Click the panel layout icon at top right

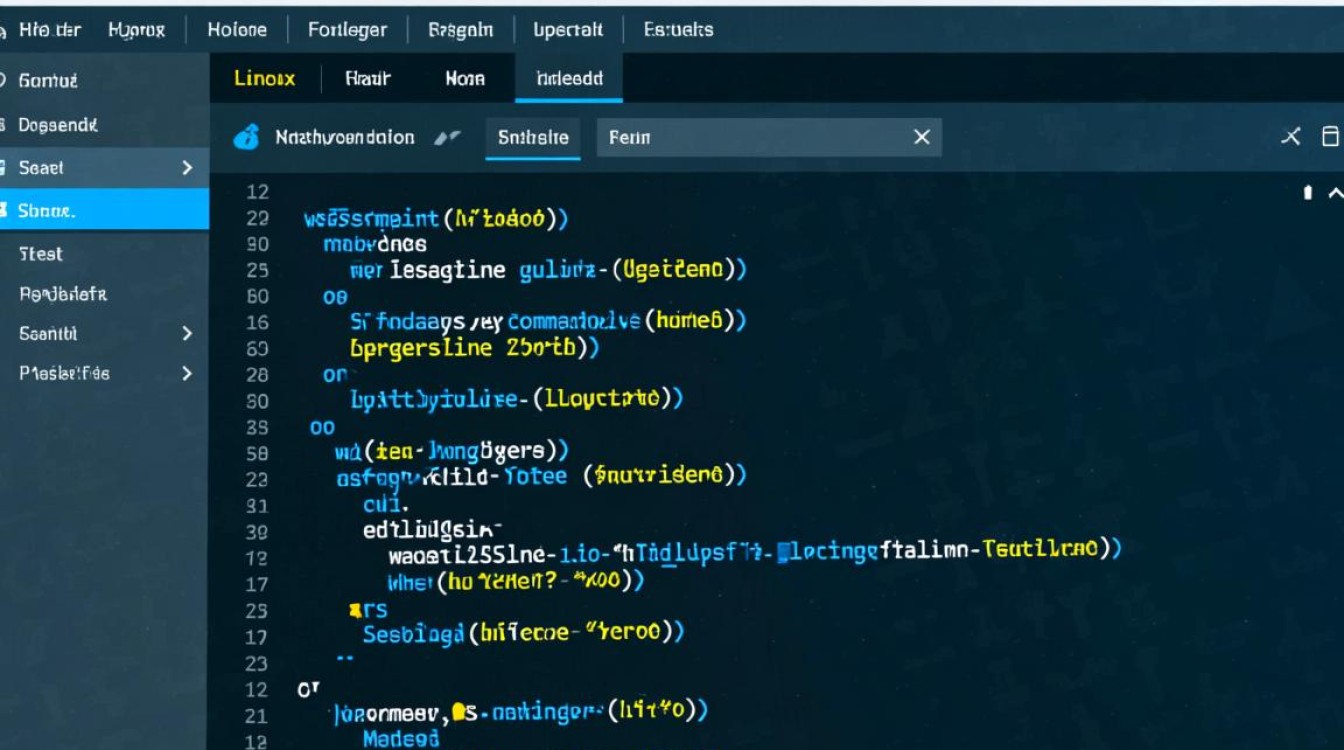1330,137
